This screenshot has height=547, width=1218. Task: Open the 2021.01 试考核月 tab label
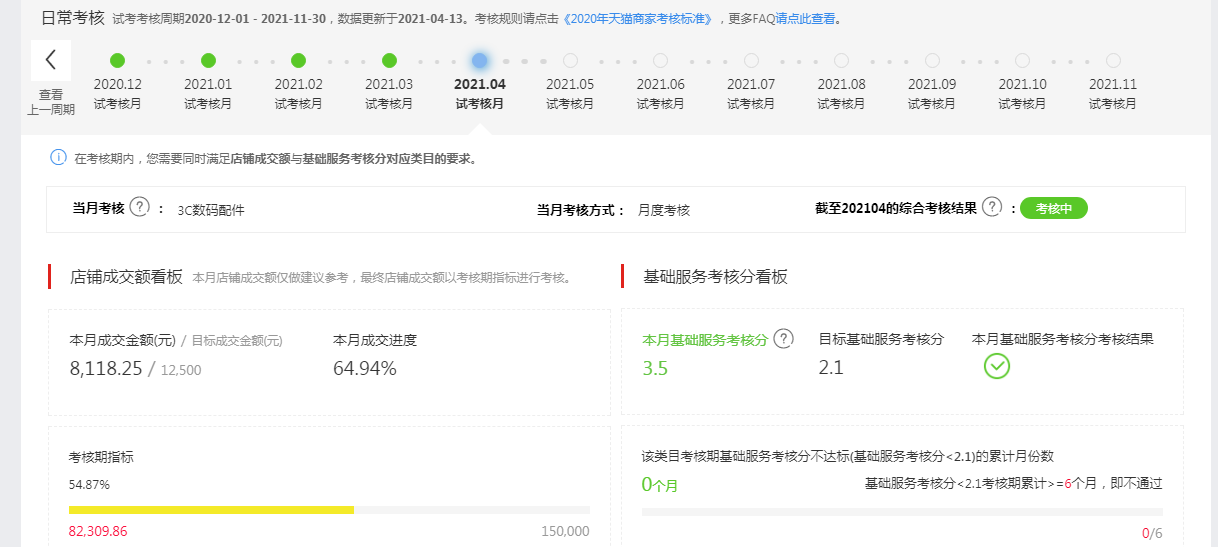pyautogui.click(x=208, y=94)
